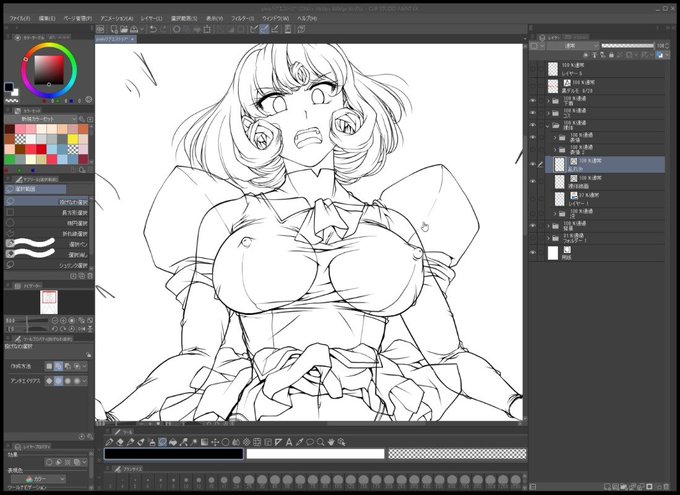This screenshot has width=680, height=495.
Task: Open the ファイル (File) menu
Action: coord(20,19)
